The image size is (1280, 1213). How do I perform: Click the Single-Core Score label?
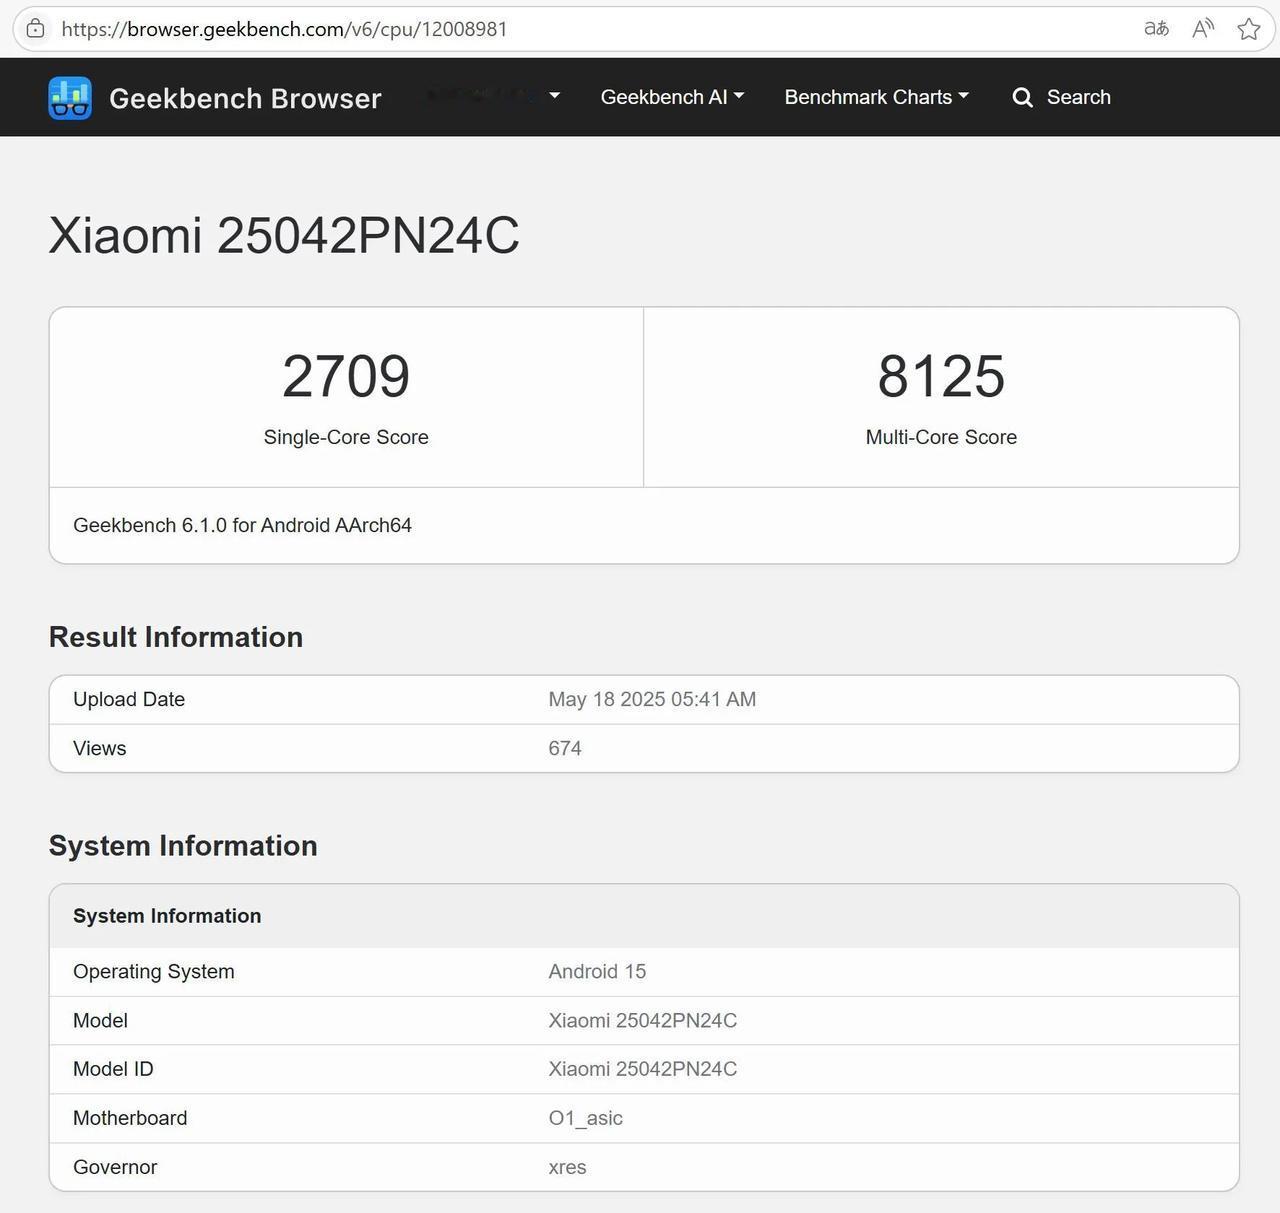[346, 437]
